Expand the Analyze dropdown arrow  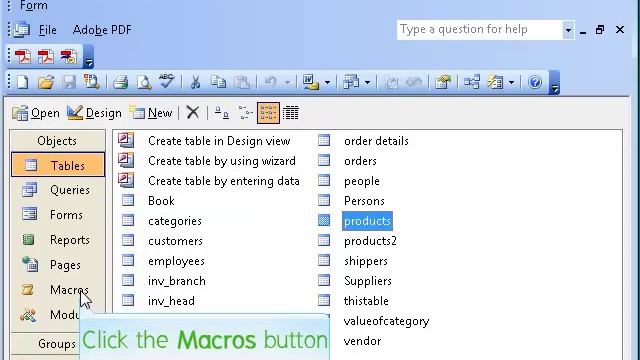(367, 82)
